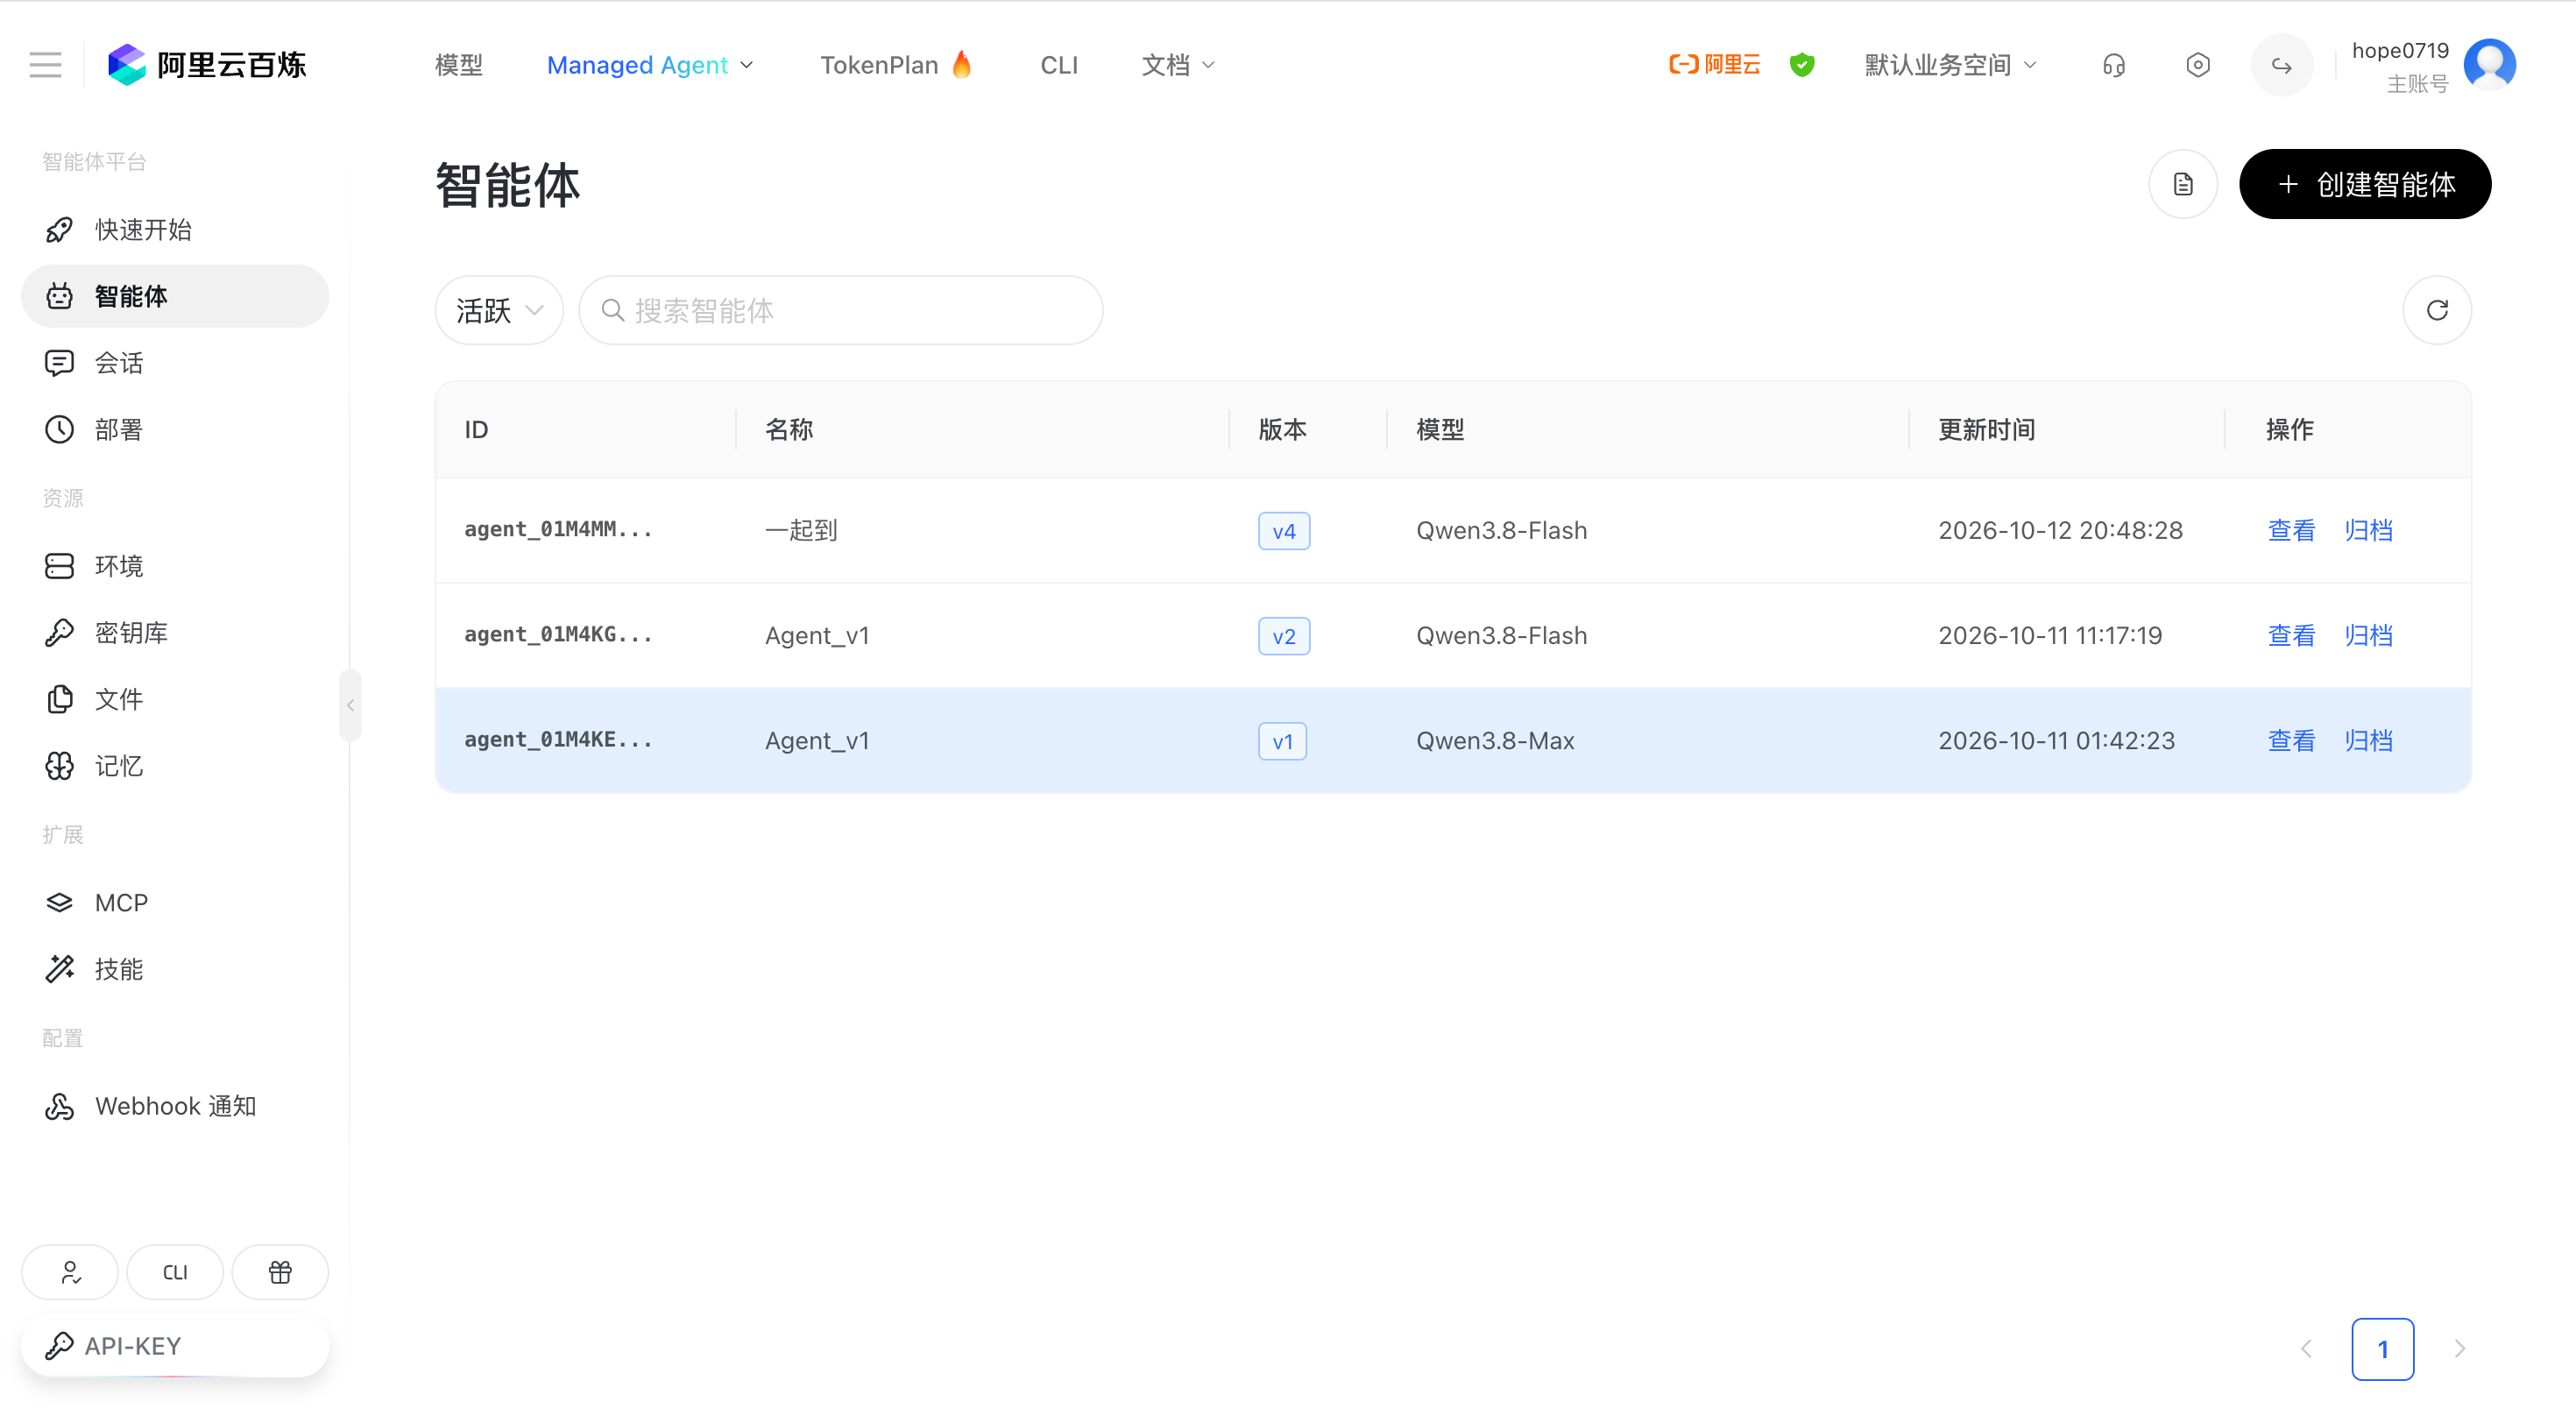Image resolution: width=2576 pixels, height=1409 pixels.
Task: Expand the 文档 dropdown in top nav
Action: [x=1178, y=65]
